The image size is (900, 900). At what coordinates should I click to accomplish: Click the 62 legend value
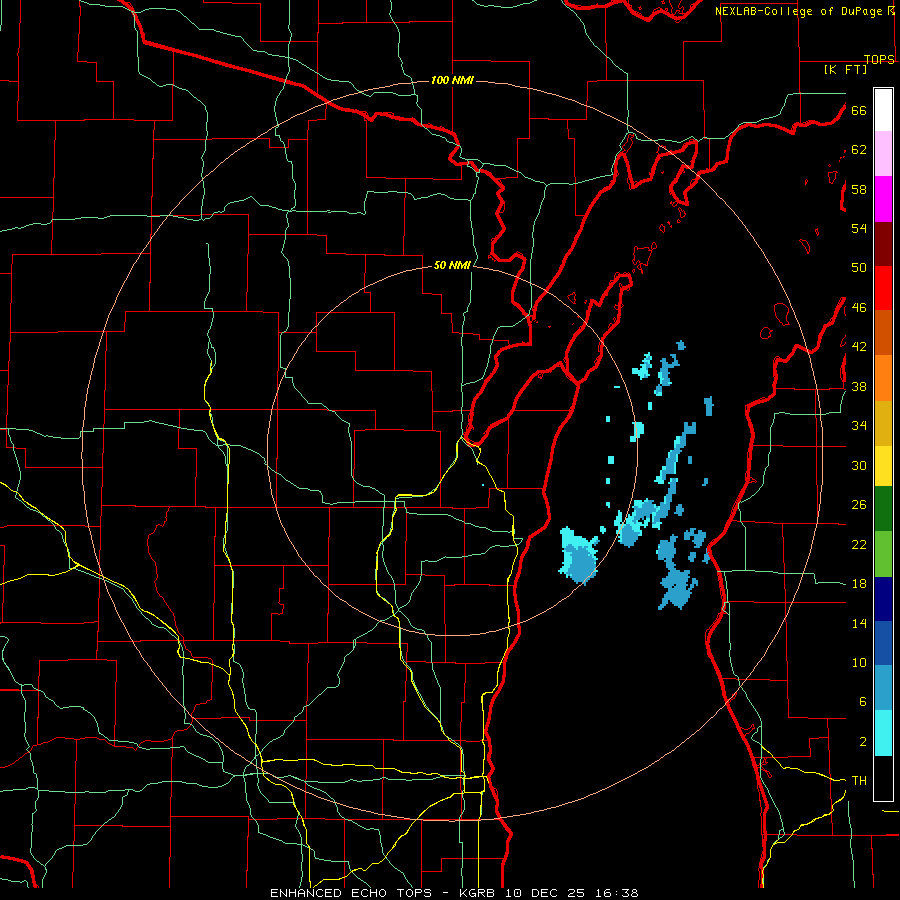(859, 150)
